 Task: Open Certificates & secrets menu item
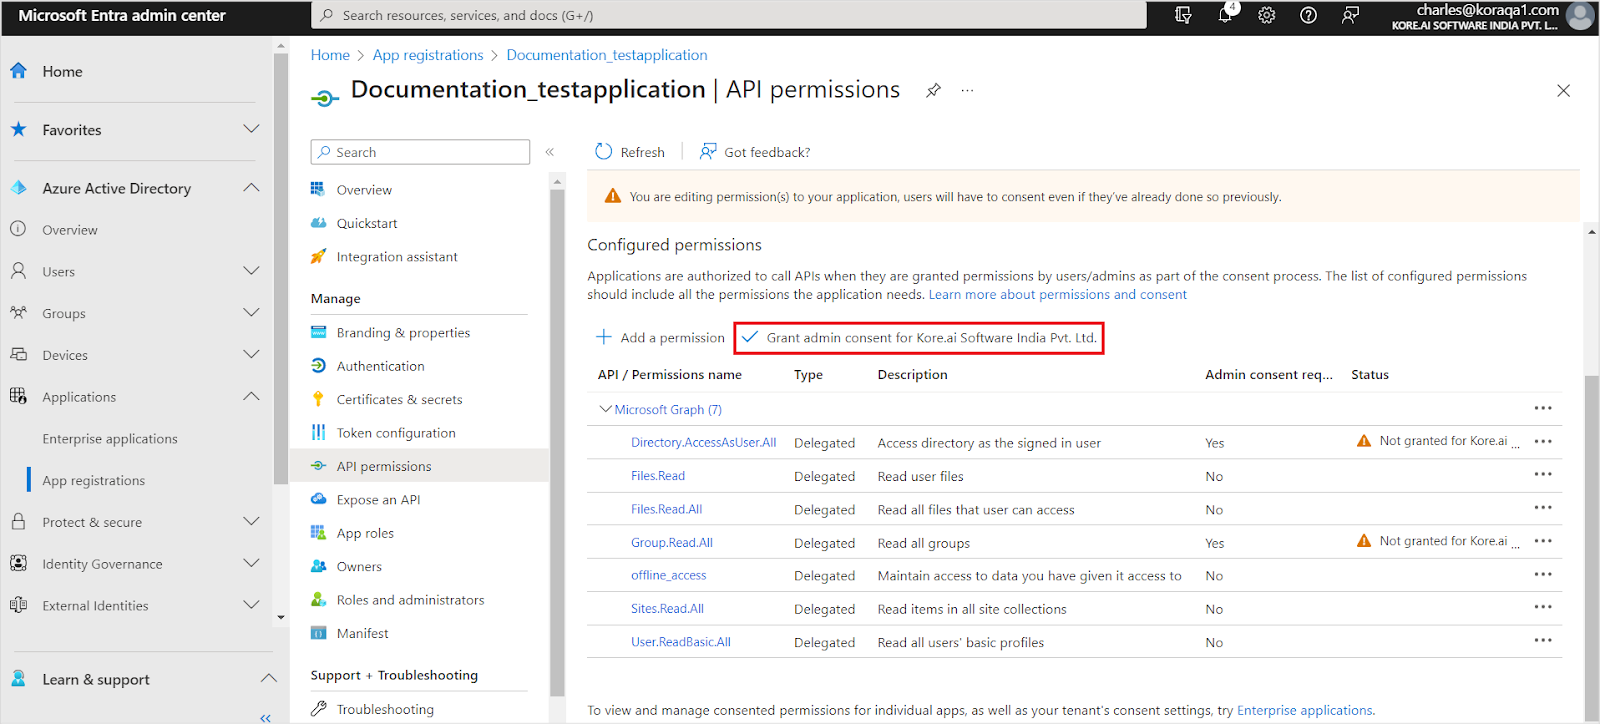click(399, 399)
